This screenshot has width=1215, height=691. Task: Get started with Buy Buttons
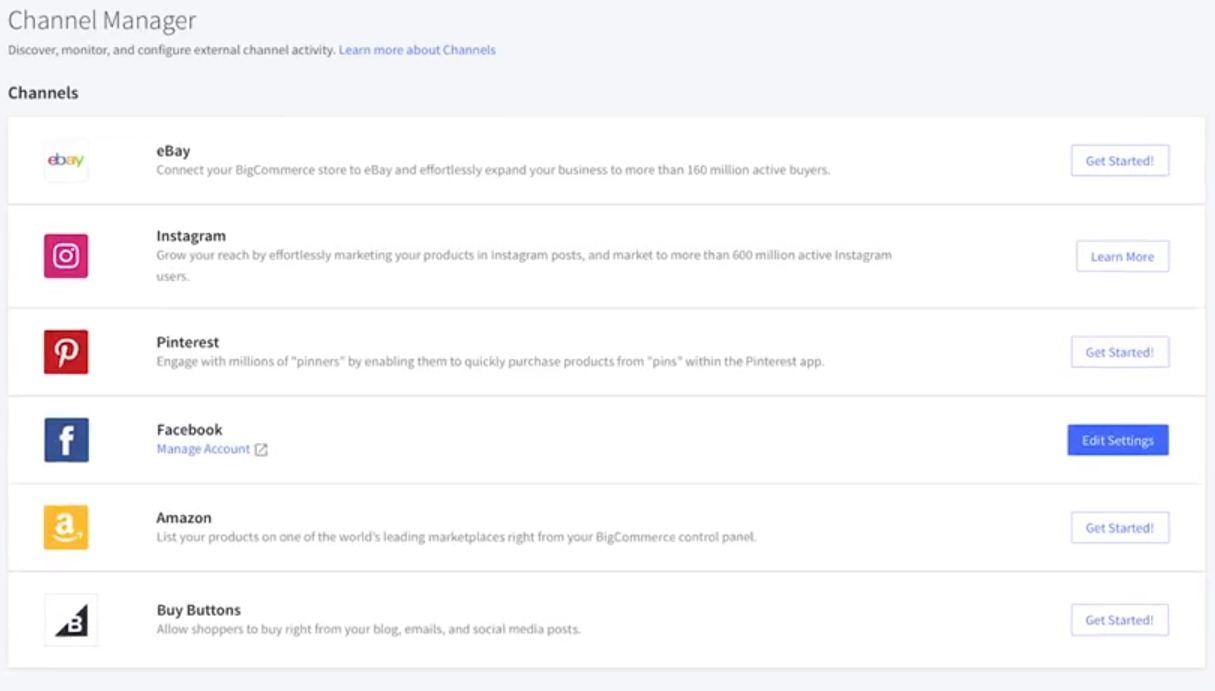pyautogui.click(x=1120, y=620)
